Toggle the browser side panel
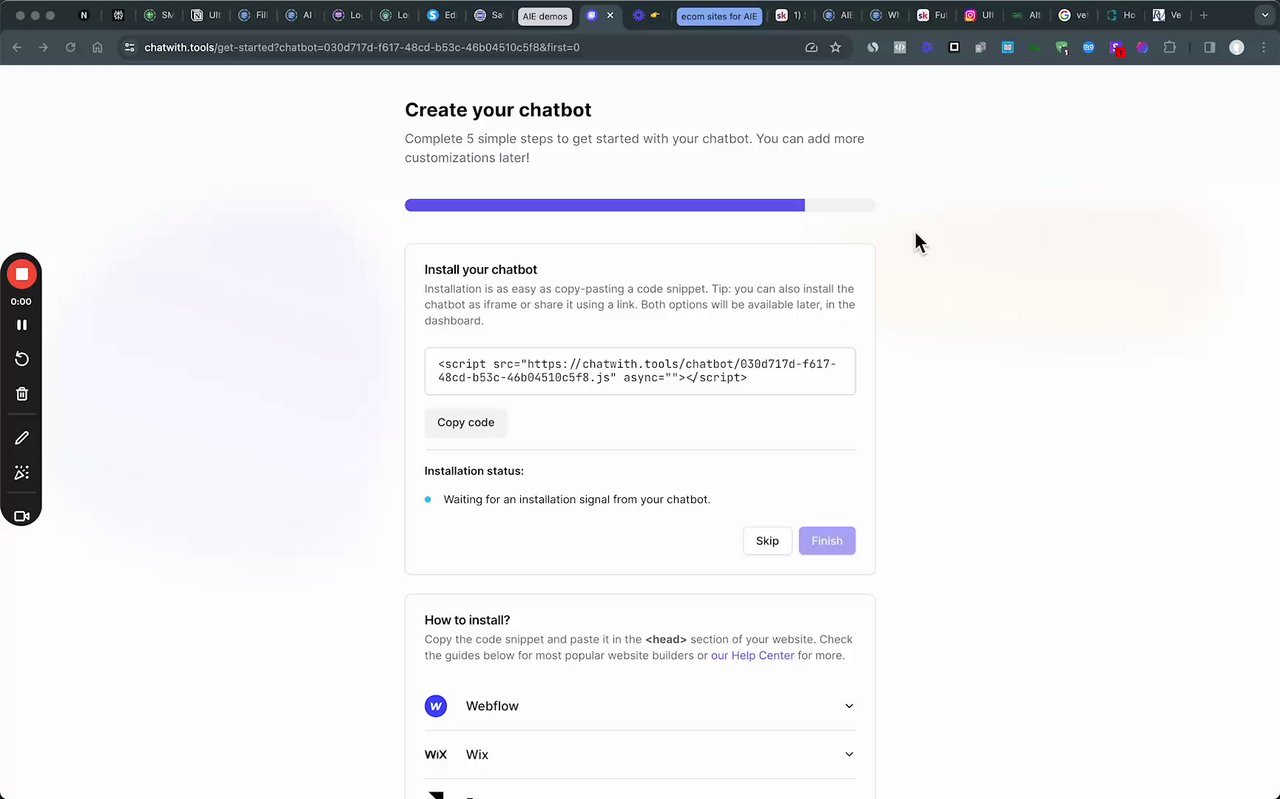Viewport: 1280px width, 799px height. coord(1209,47)
